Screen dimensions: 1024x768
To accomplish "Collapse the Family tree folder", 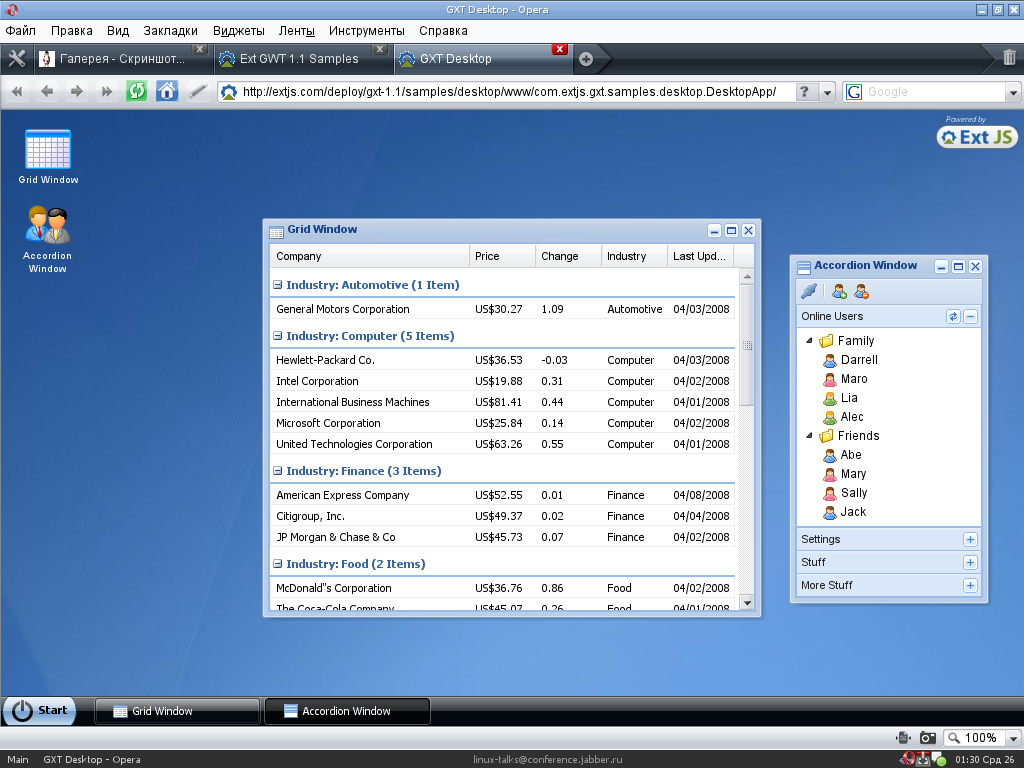I will [809, 340].
